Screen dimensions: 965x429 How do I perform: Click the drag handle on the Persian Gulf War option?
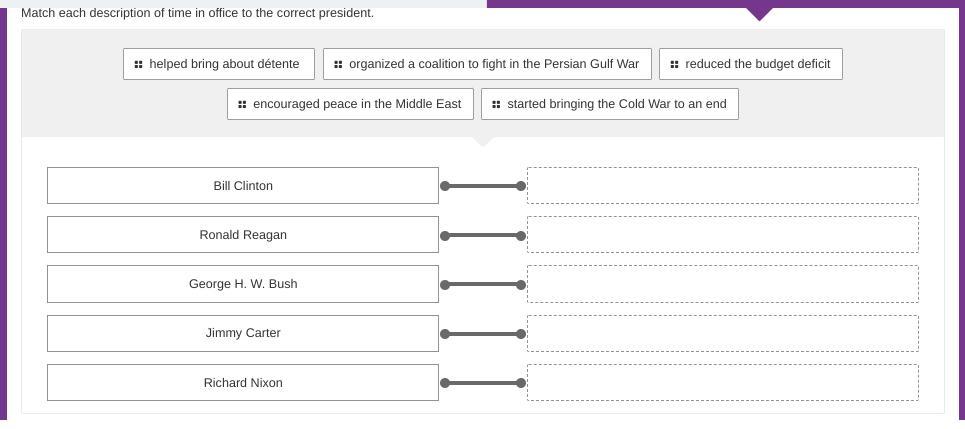[x=338, y=64]
